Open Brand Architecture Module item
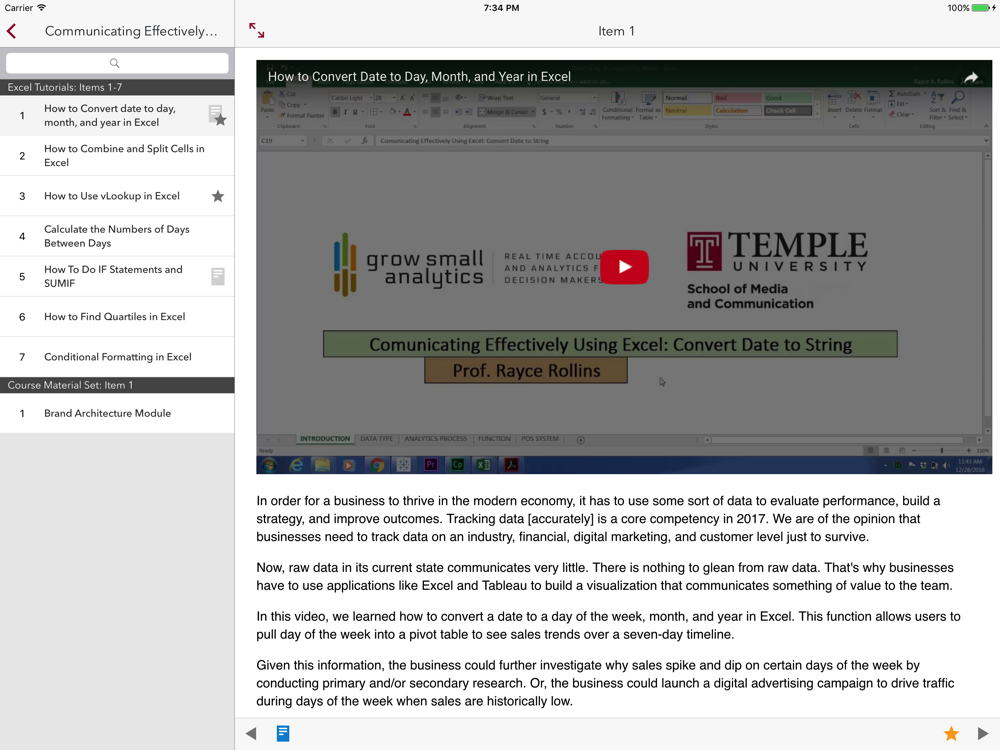The image size is (1000, 750). click(x=117, y=413)
